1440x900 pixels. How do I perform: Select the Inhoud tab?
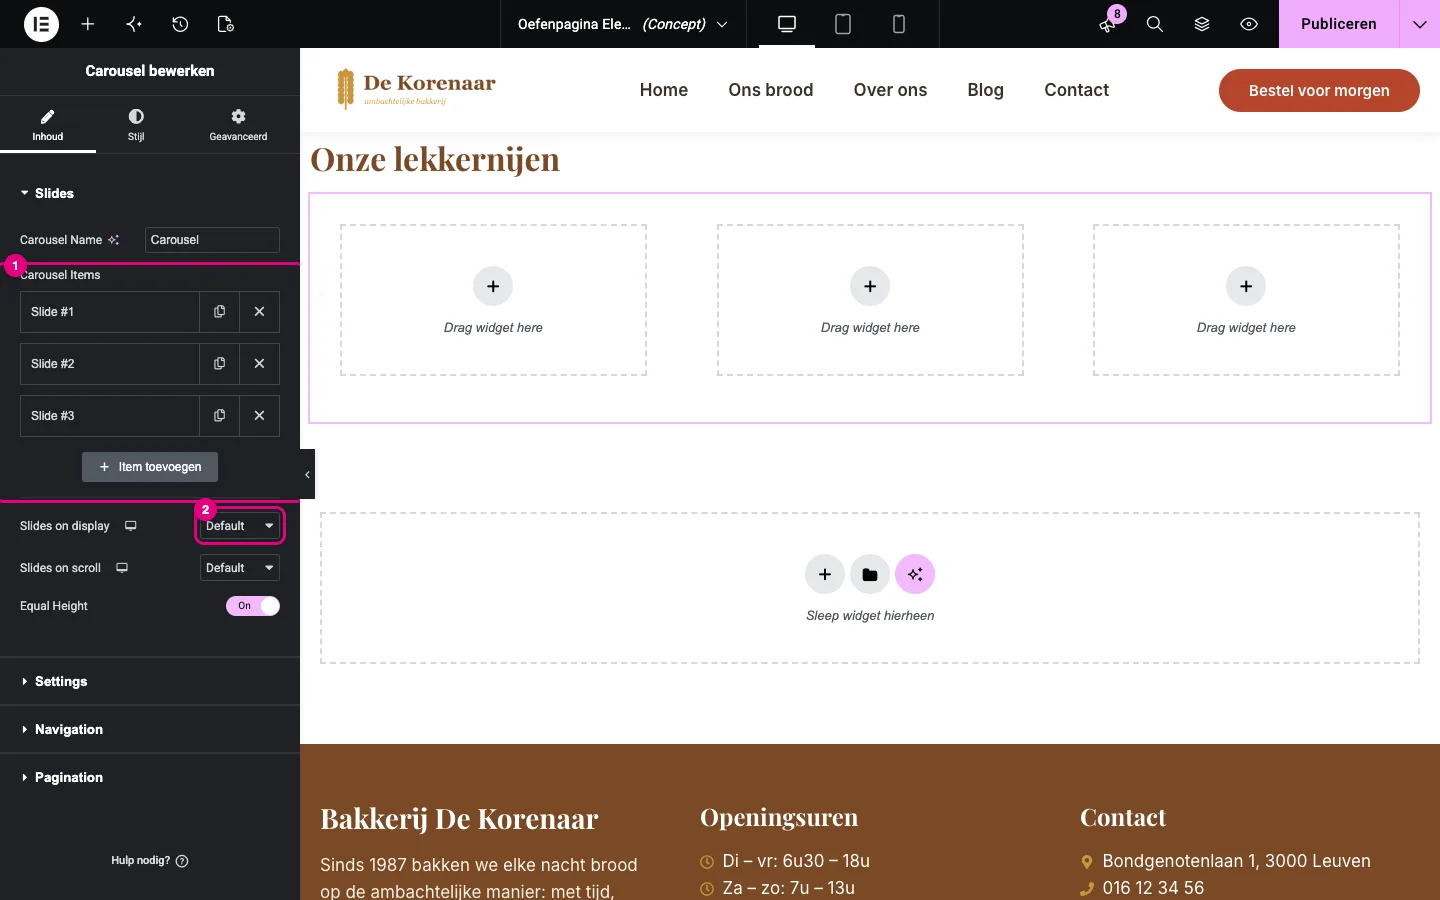tap(48, 124)
